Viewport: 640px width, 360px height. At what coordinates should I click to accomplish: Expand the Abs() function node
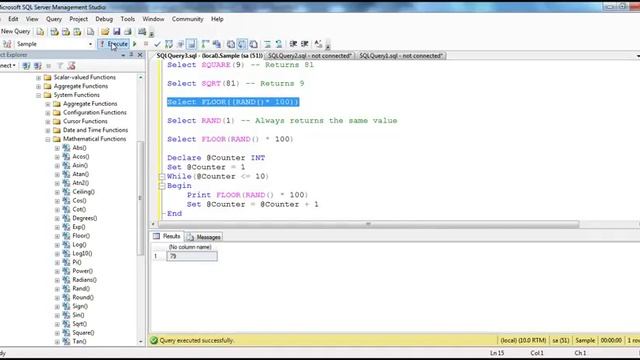coord(57,148)
